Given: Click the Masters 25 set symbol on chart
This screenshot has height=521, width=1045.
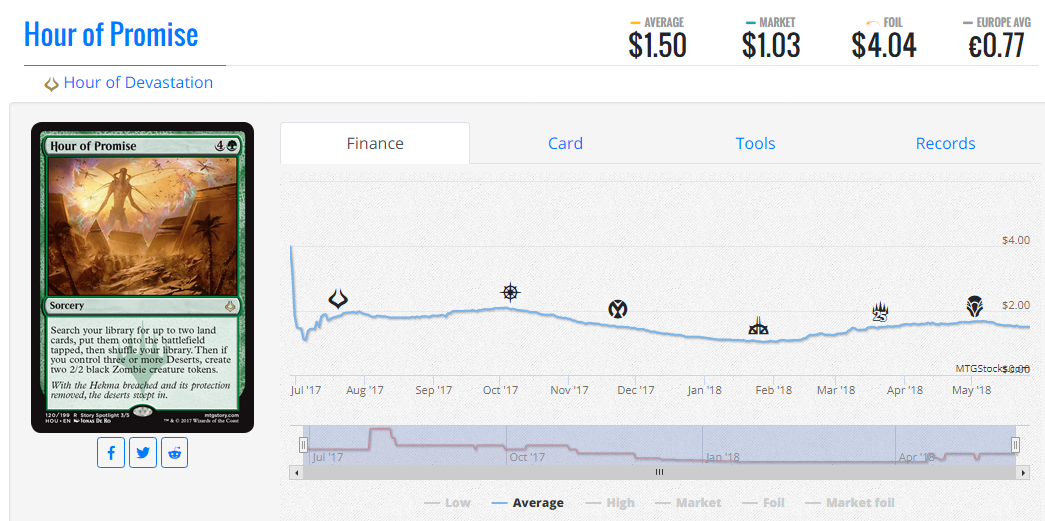Looking at the screenshot, I should point(881,312).
